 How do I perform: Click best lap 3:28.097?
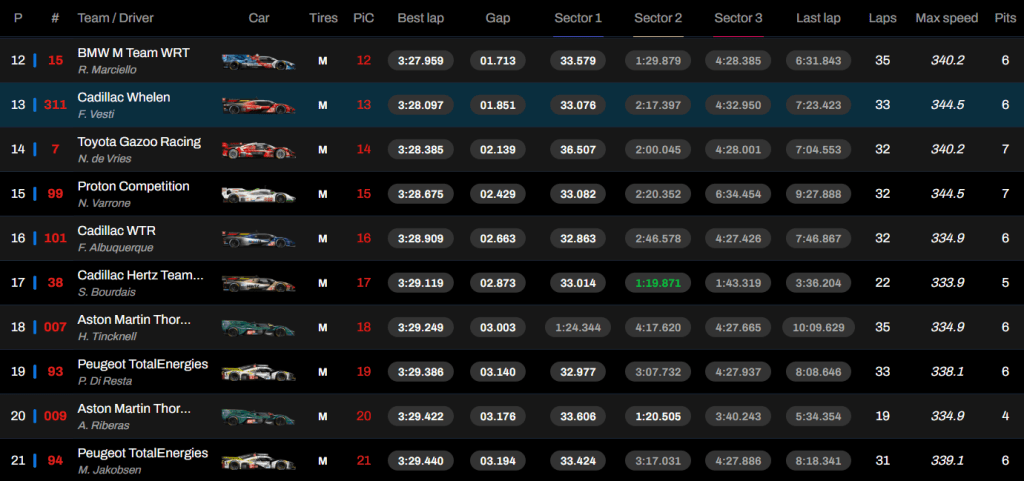coord(421,105)
